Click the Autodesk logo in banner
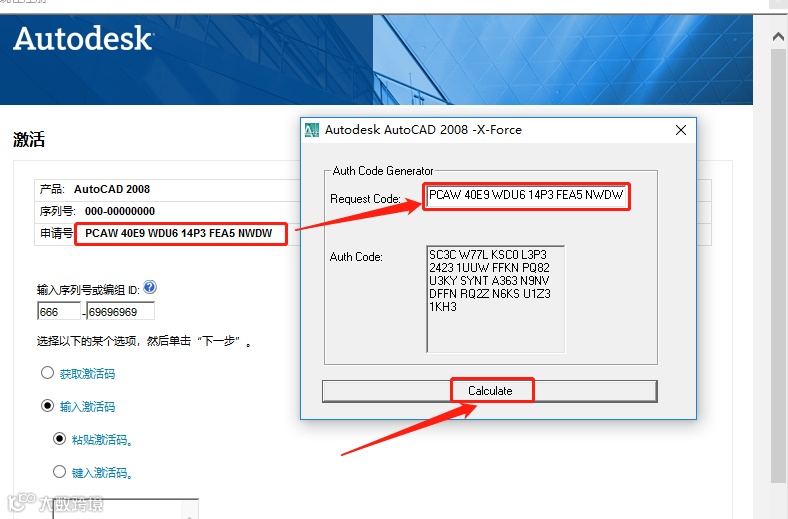 83,38
